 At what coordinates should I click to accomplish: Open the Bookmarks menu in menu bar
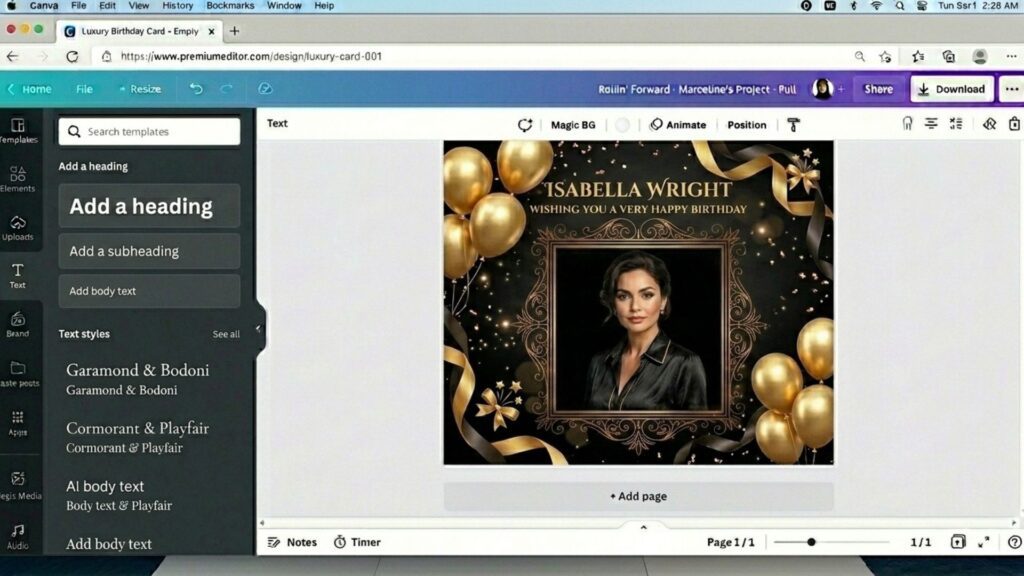[230, 6]
